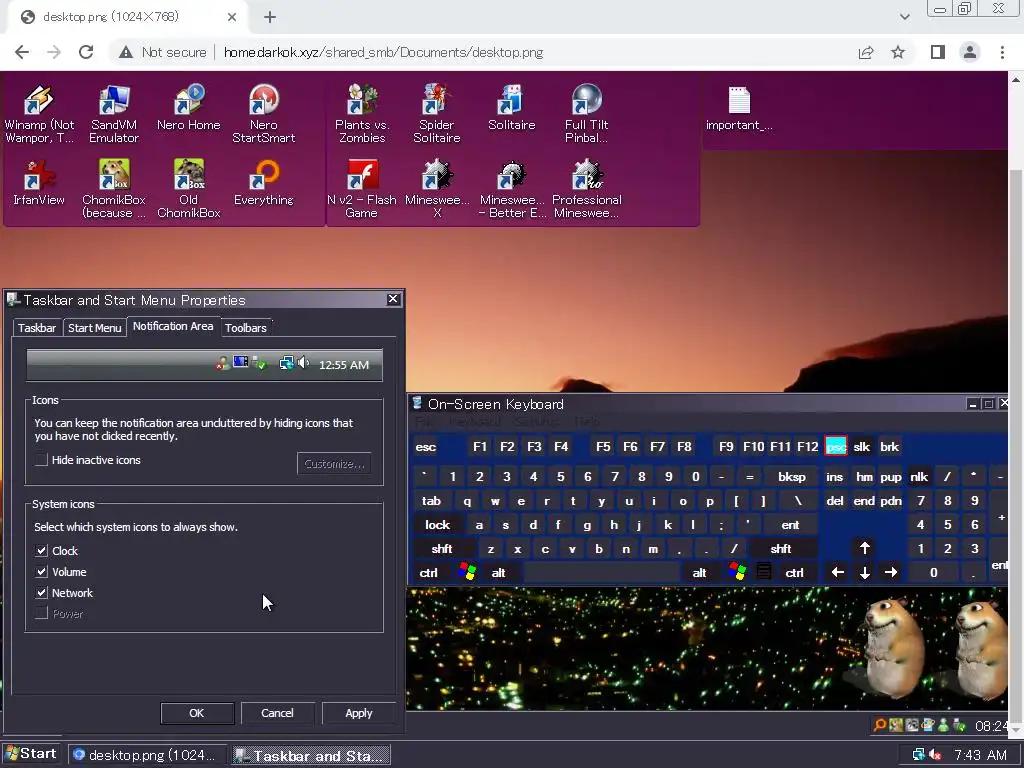
Task: Uncheck the Volume system icon
Action: [41, 571]
